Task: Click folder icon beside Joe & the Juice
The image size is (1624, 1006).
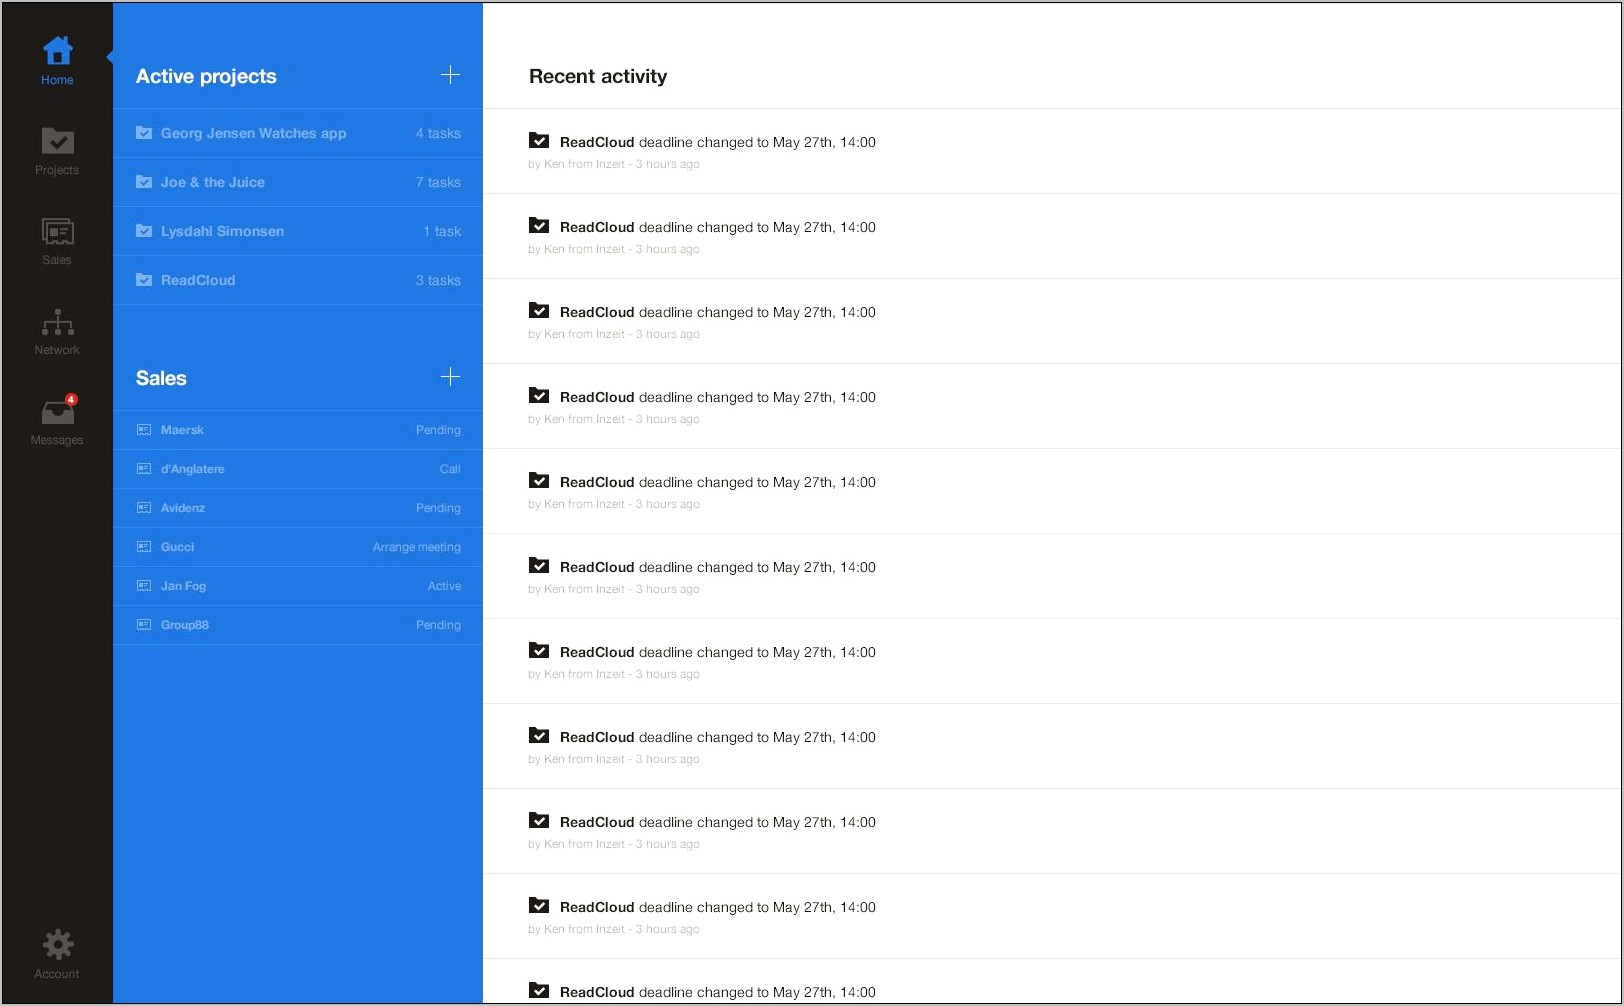Action: tap(144, 182)
